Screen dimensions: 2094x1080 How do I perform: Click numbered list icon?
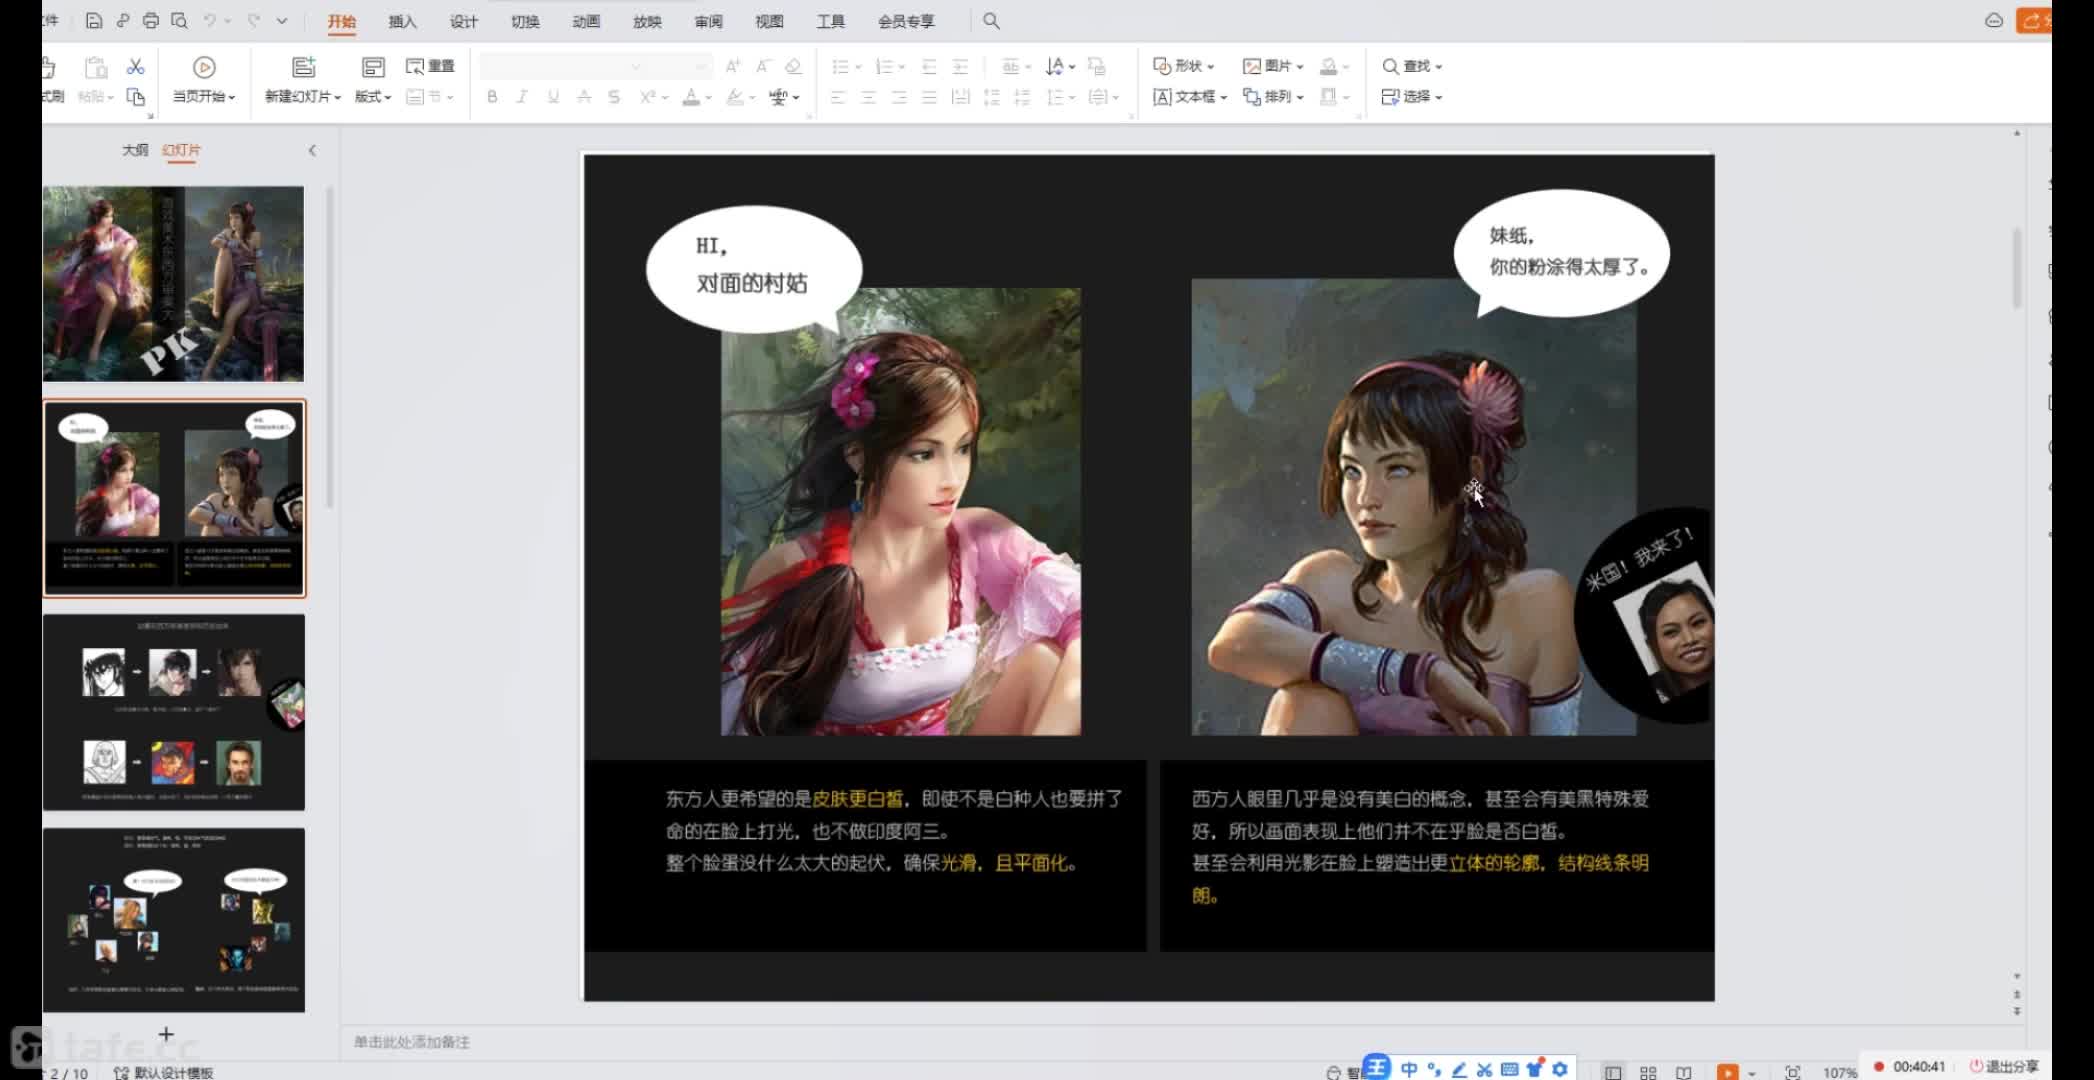point(884,66)
